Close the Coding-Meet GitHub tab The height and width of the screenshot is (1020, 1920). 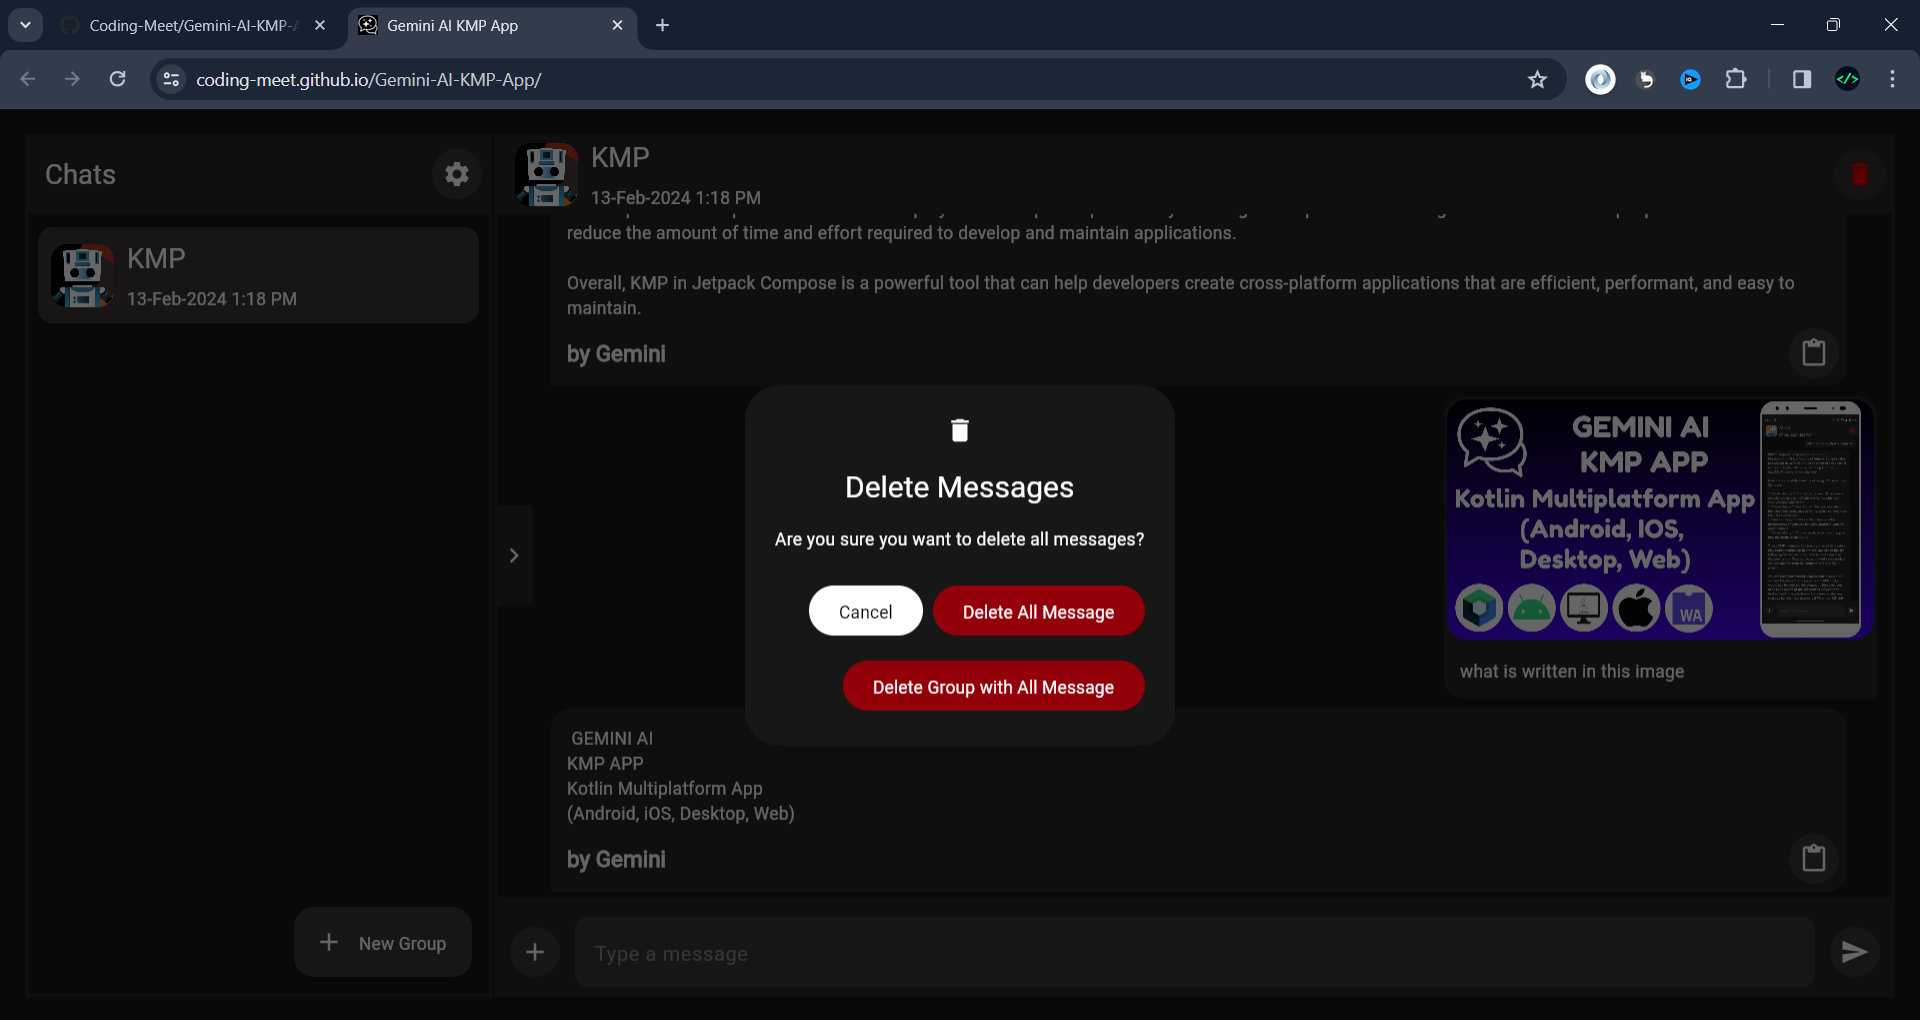click(320, 25)
